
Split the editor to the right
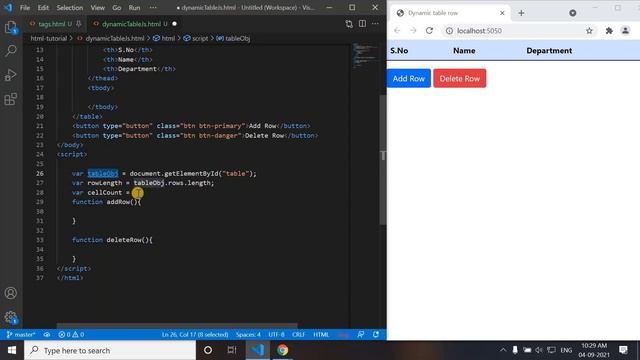pyautogui.click(x=362, y=24)
